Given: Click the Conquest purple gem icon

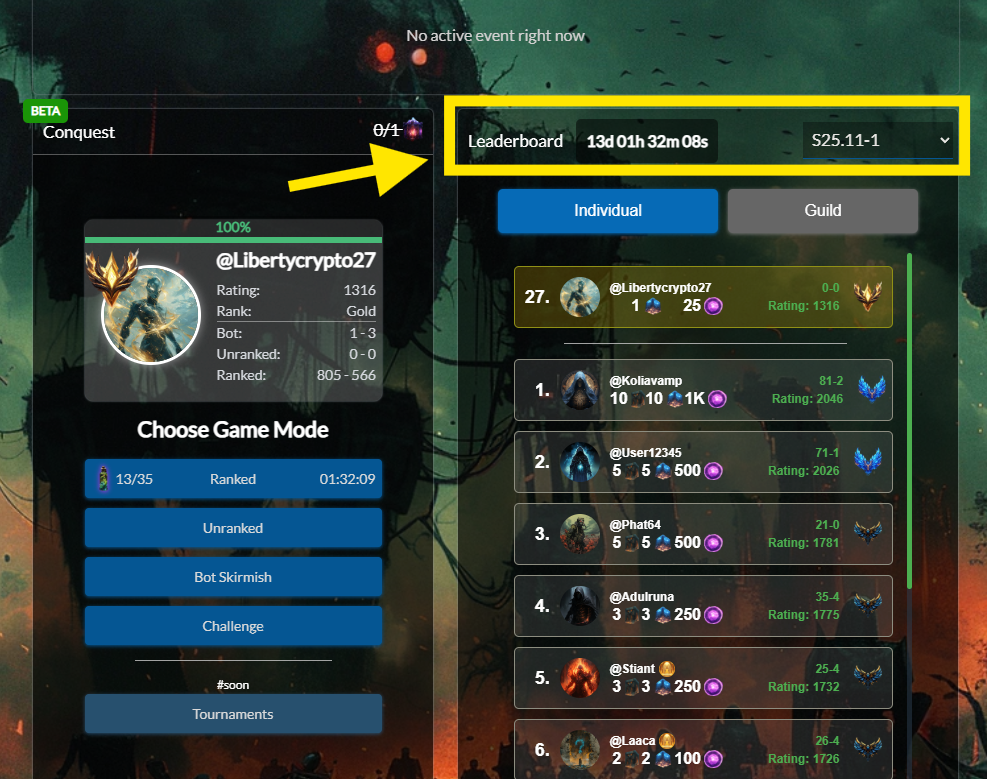Looking at the screenshot, I should (414, 129).
